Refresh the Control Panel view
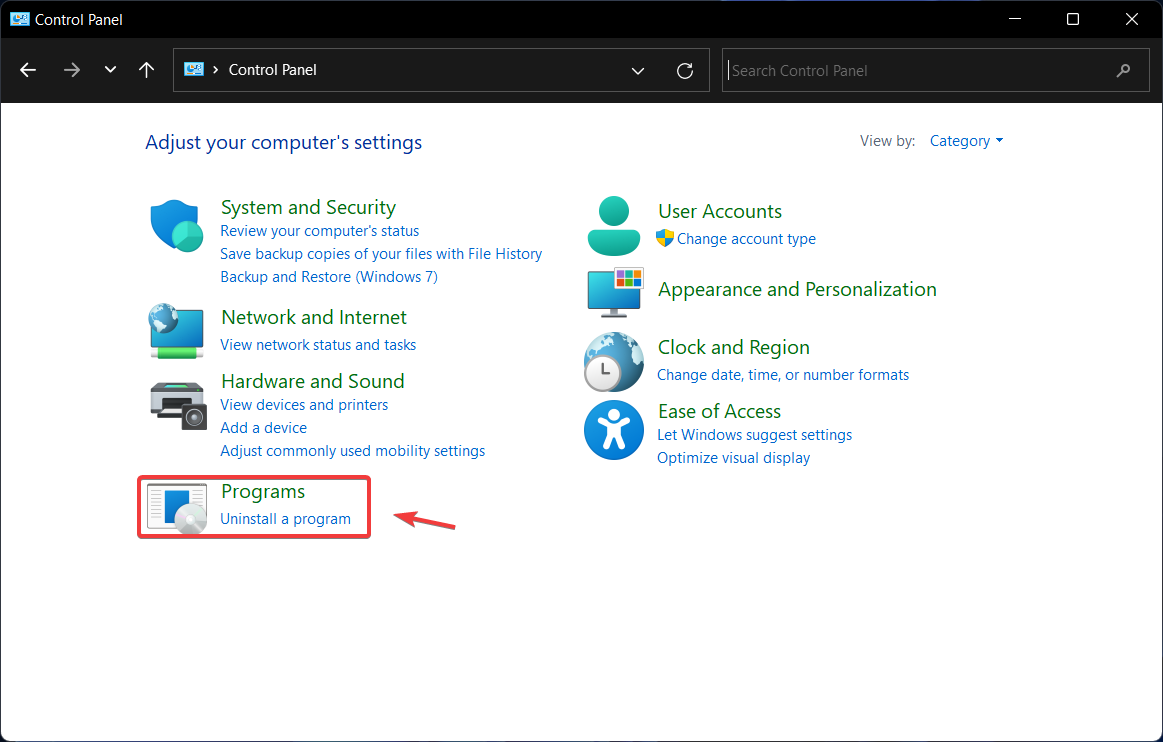The width and height of the screenshot is (1163, 742). point(685,70)
